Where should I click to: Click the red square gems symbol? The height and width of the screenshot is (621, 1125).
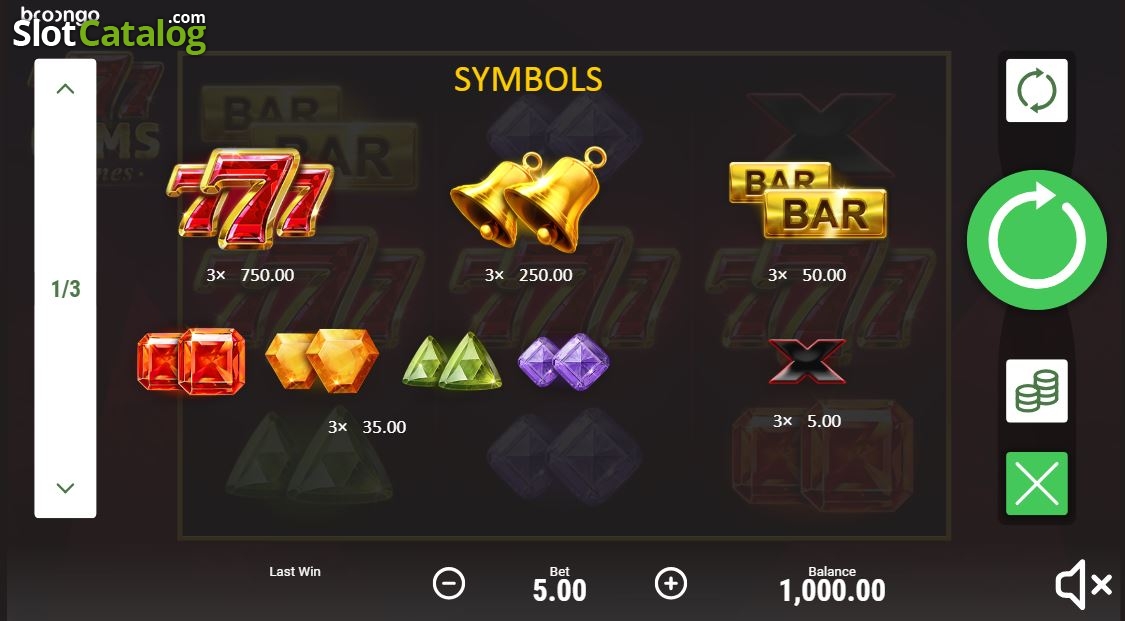click(192, 361)
